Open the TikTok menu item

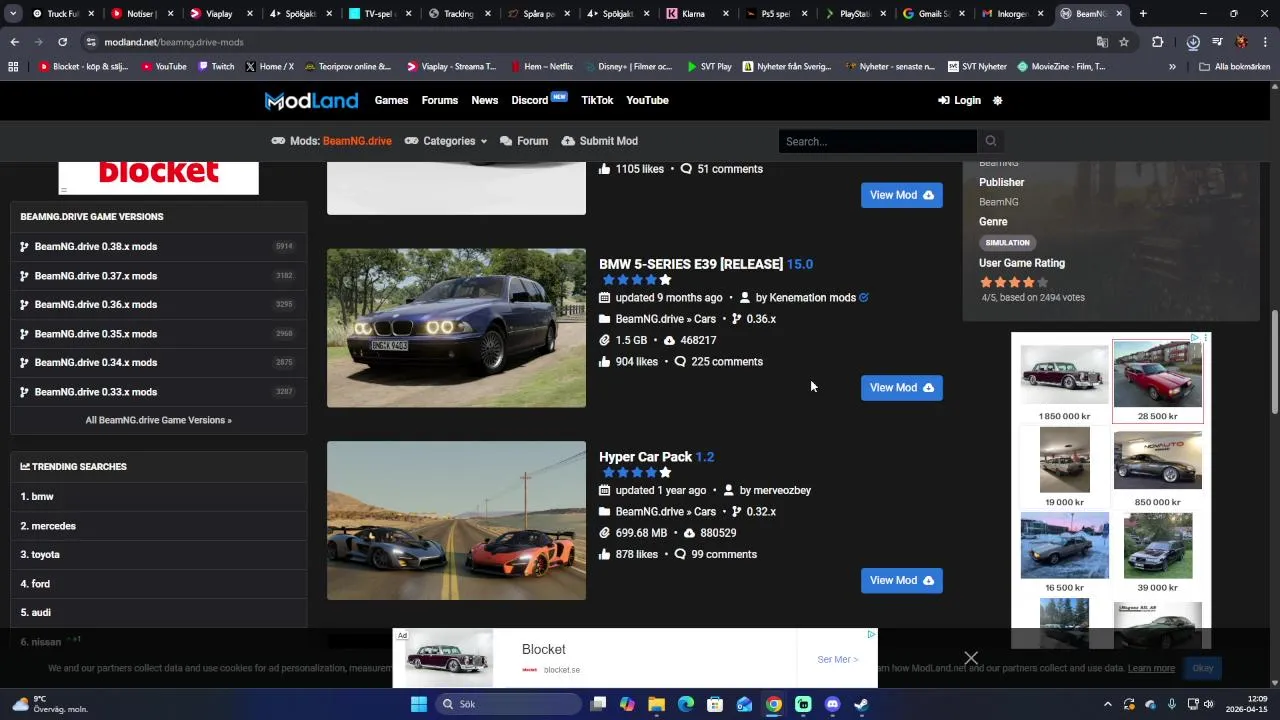click(597, 100)
